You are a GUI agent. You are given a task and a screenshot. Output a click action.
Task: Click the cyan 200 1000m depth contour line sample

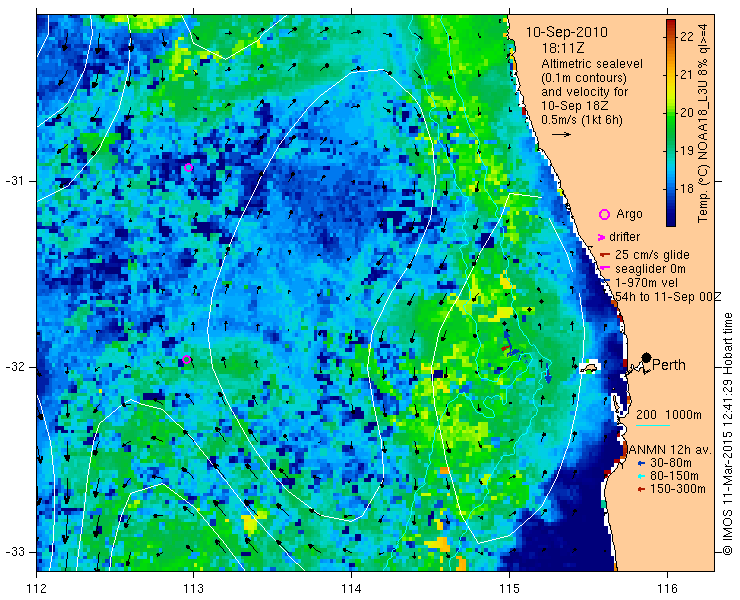[x=653, y=425]
